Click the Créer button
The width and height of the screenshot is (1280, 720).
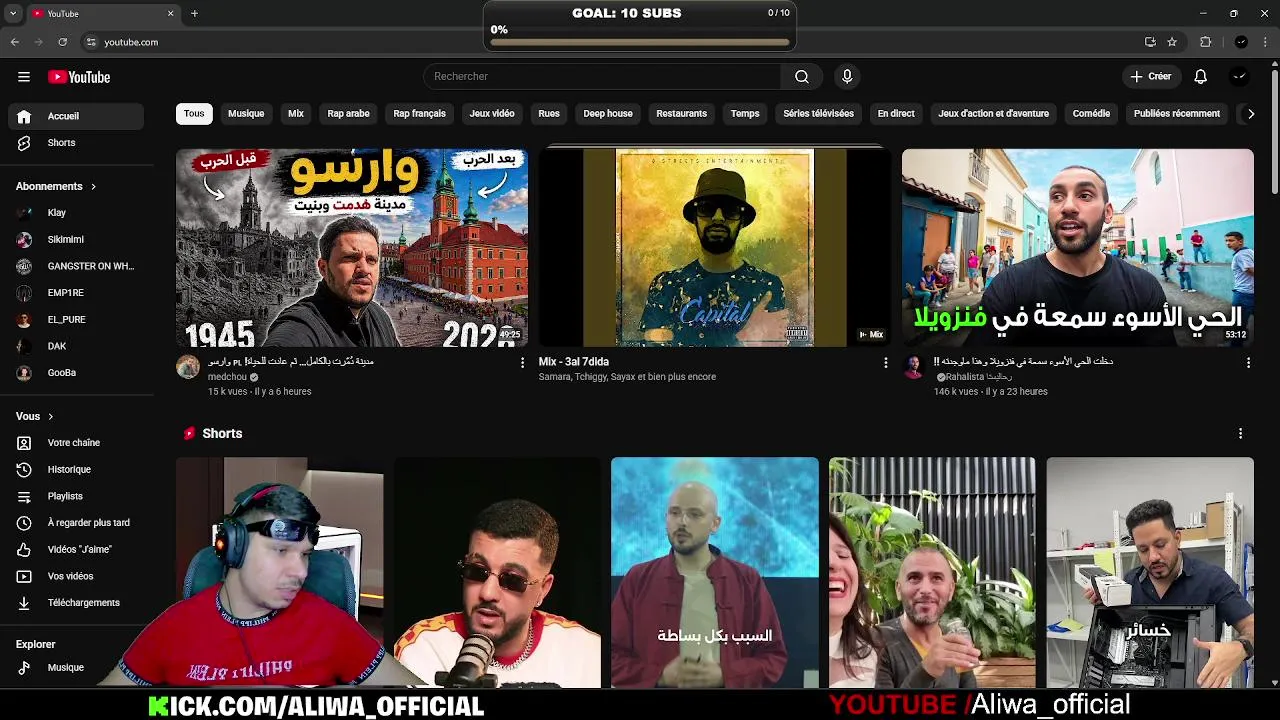click(1150, 77)
